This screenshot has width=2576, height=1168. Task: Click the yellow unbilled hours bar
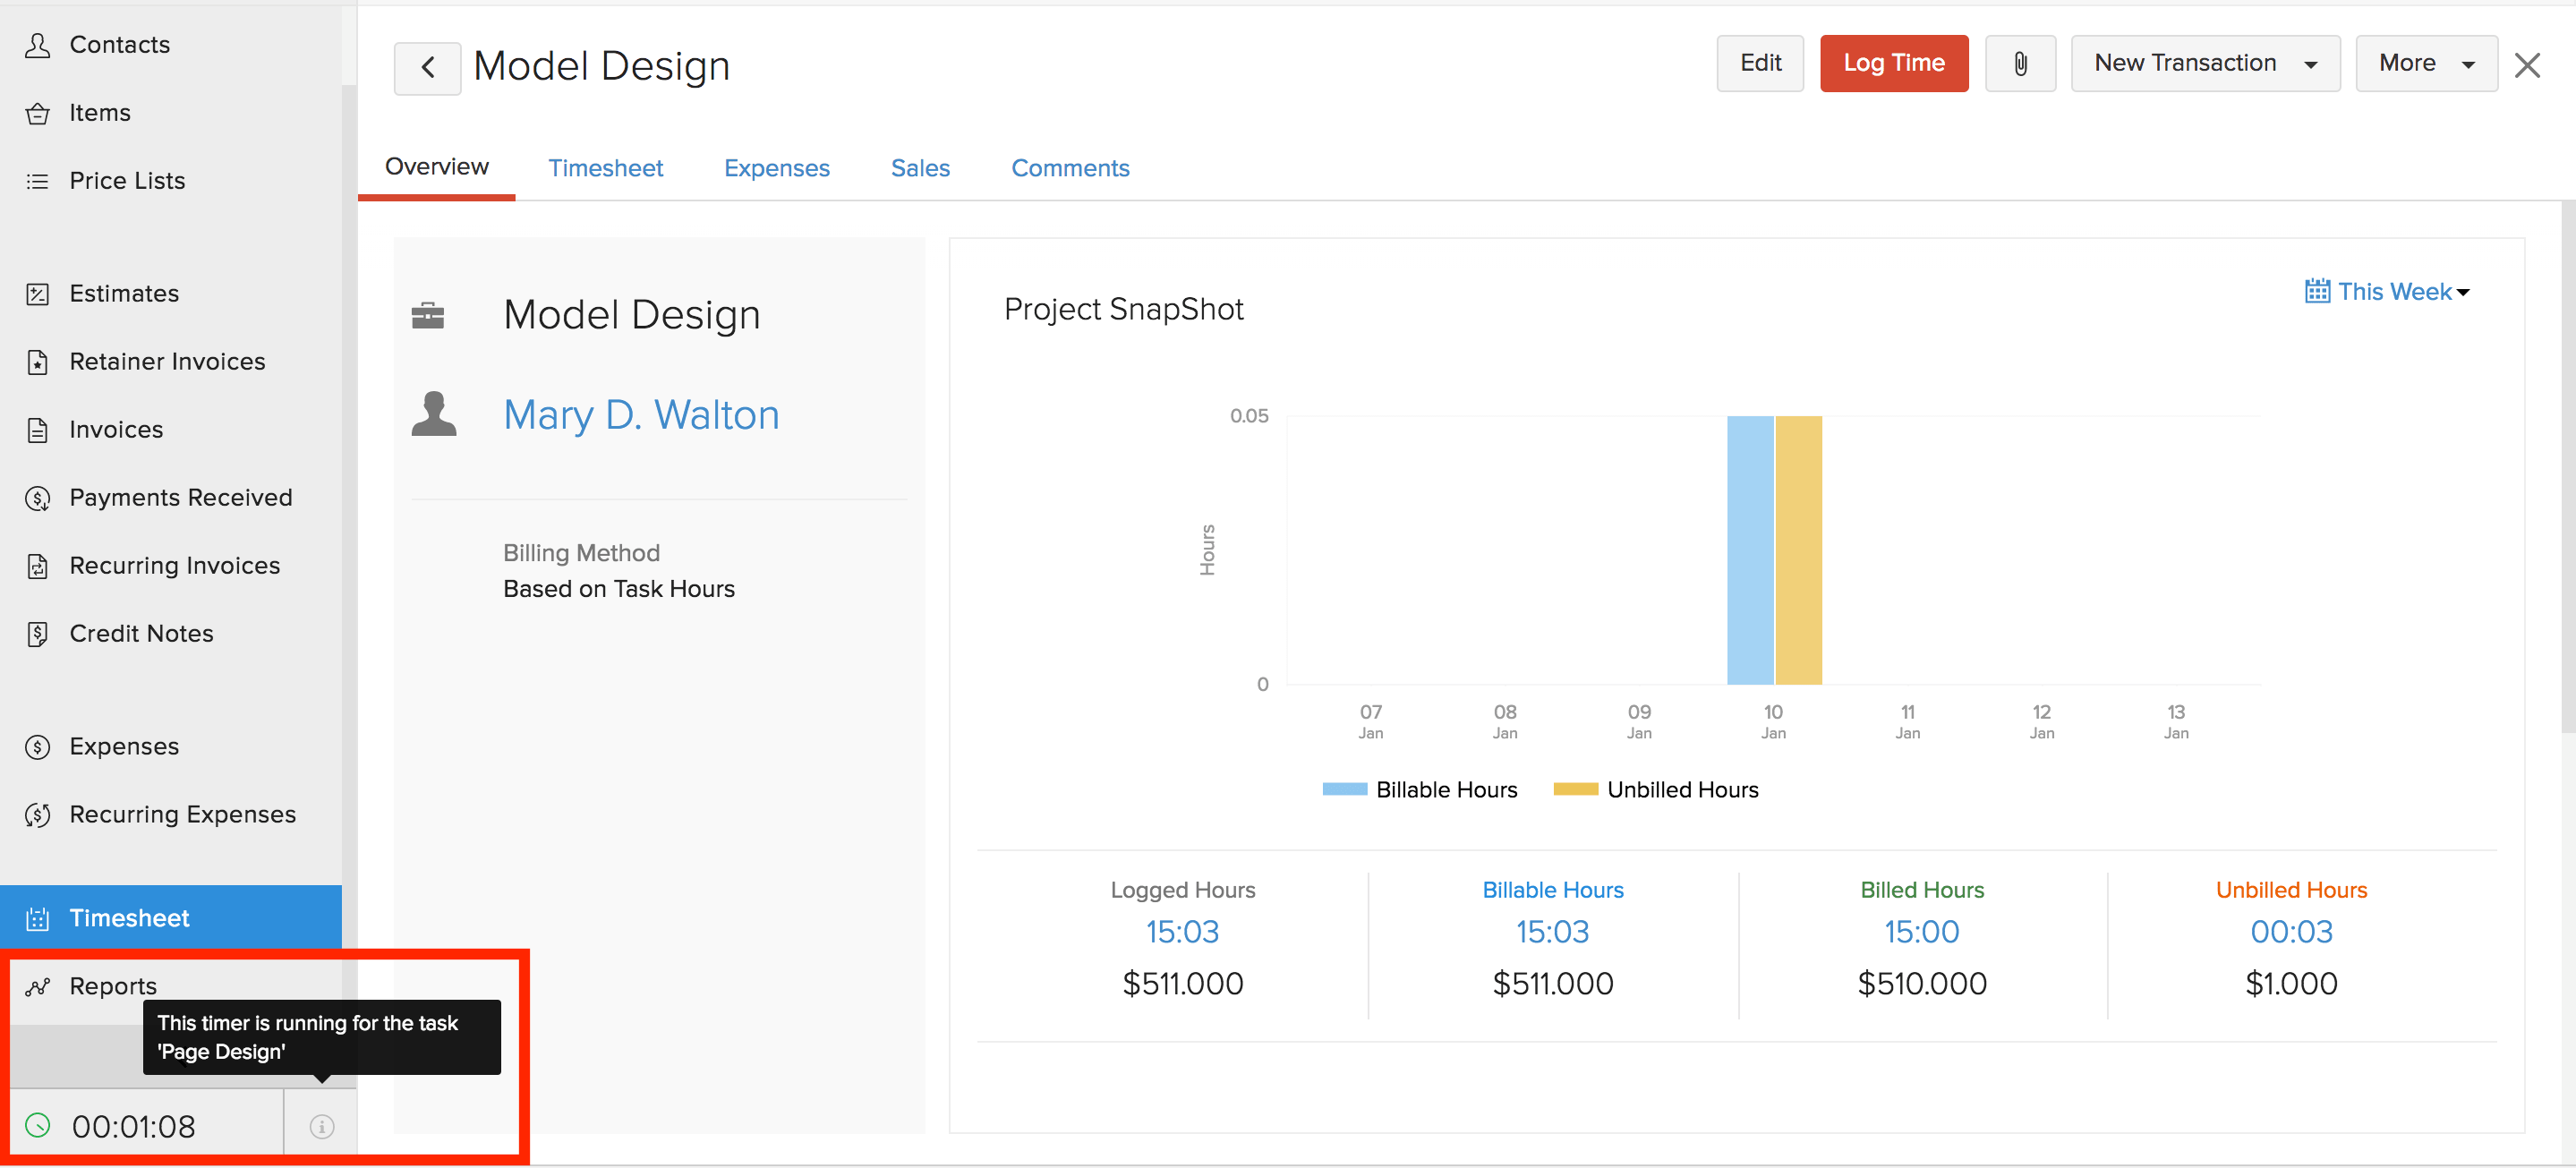[x=1798, y=550]
